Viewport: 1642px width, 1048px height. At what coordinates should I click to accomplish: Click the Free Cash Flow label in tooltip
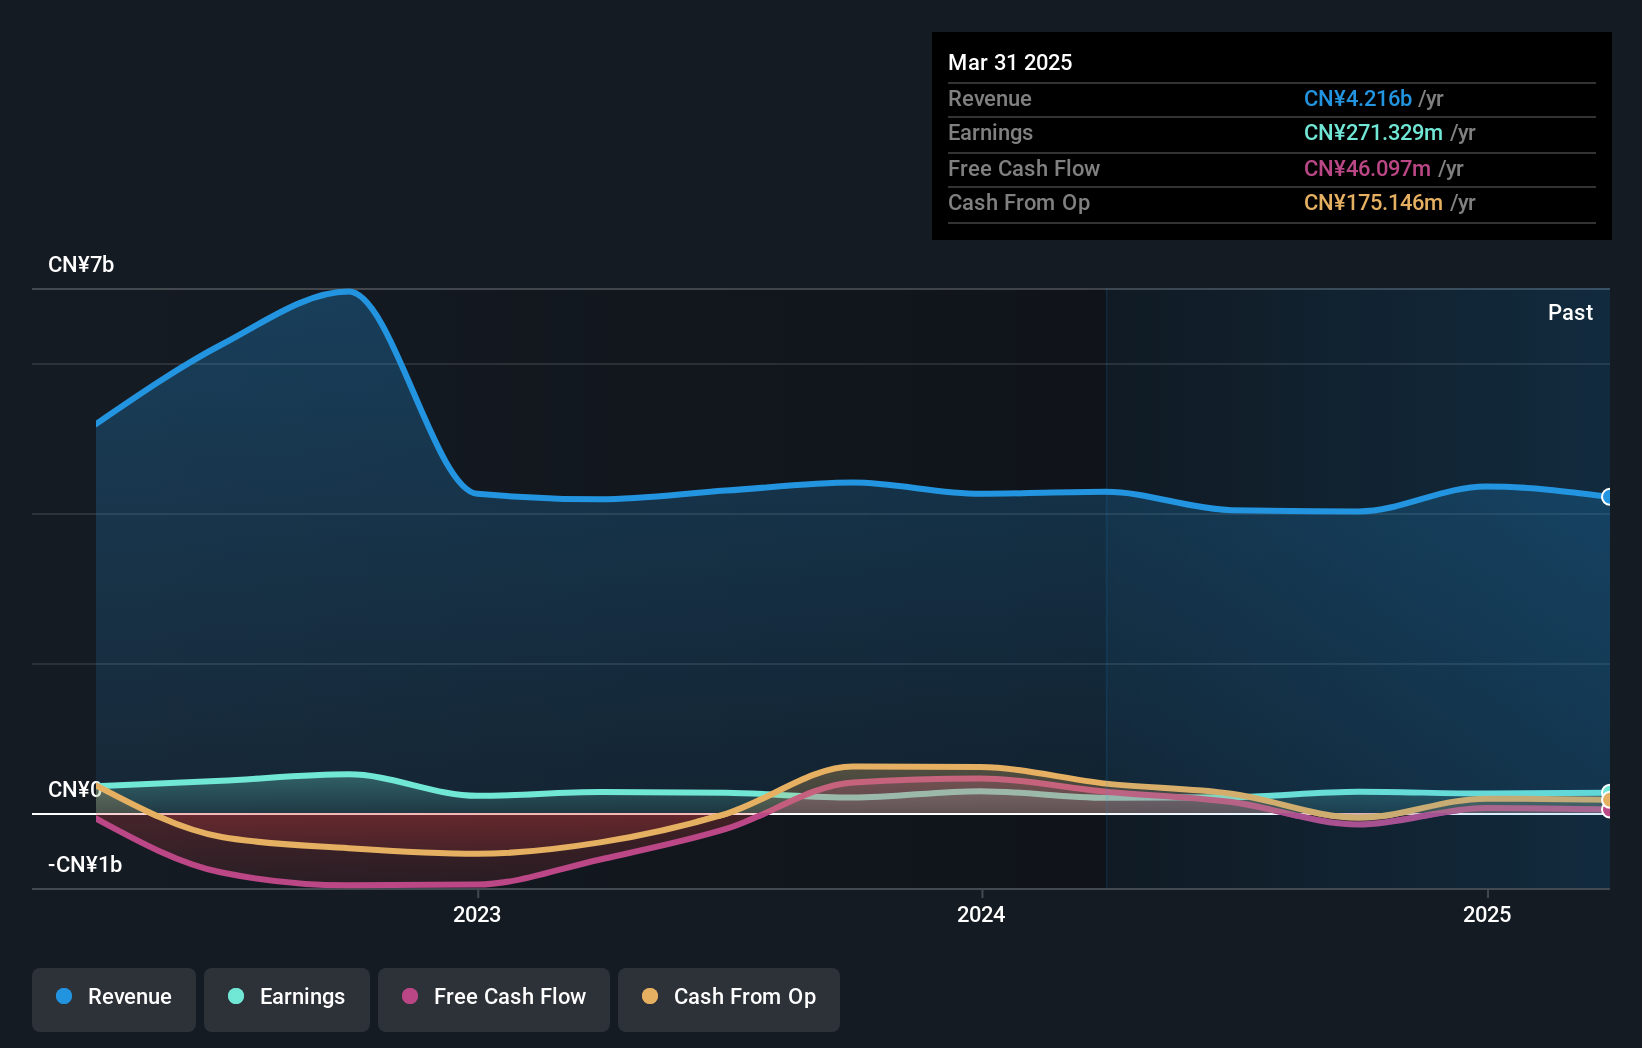click(x=1024, y=168)
